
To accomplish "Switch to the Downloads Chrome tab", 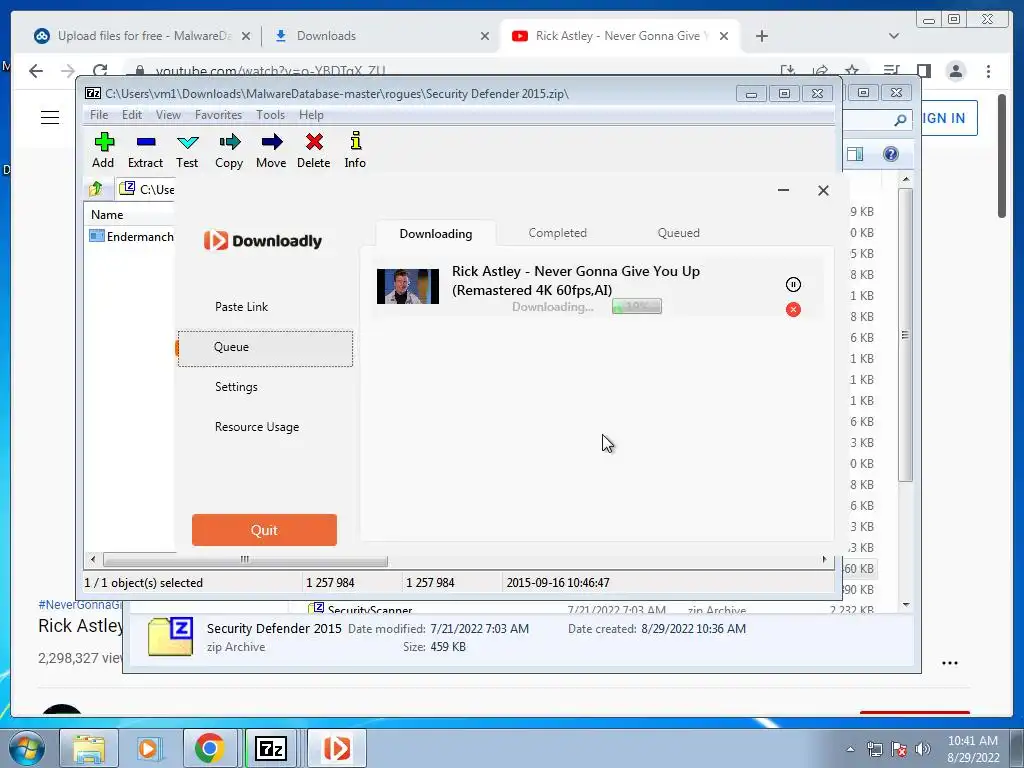I will click(x=381, y=36).
